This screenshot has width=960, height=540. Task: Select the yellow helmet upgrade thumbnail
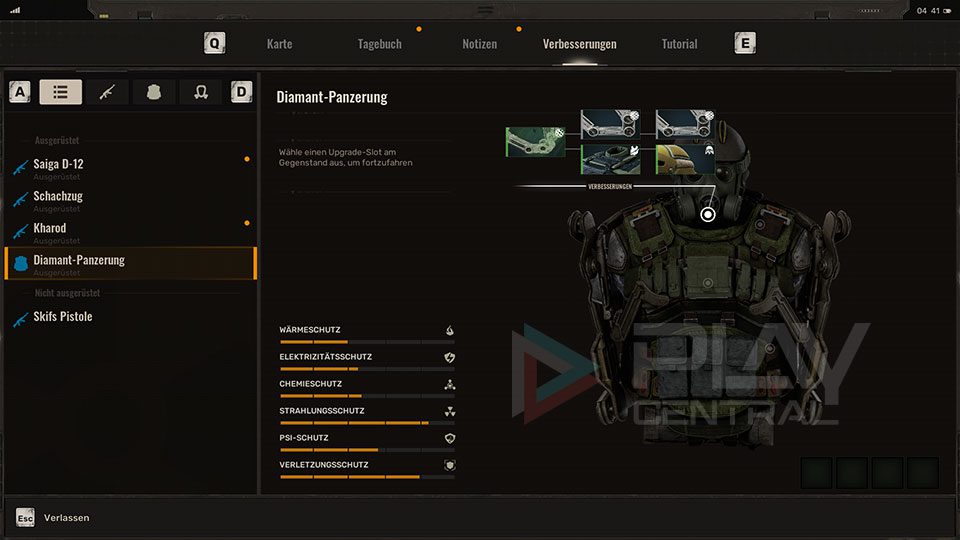pyautogui.click(x=685, y=159)
